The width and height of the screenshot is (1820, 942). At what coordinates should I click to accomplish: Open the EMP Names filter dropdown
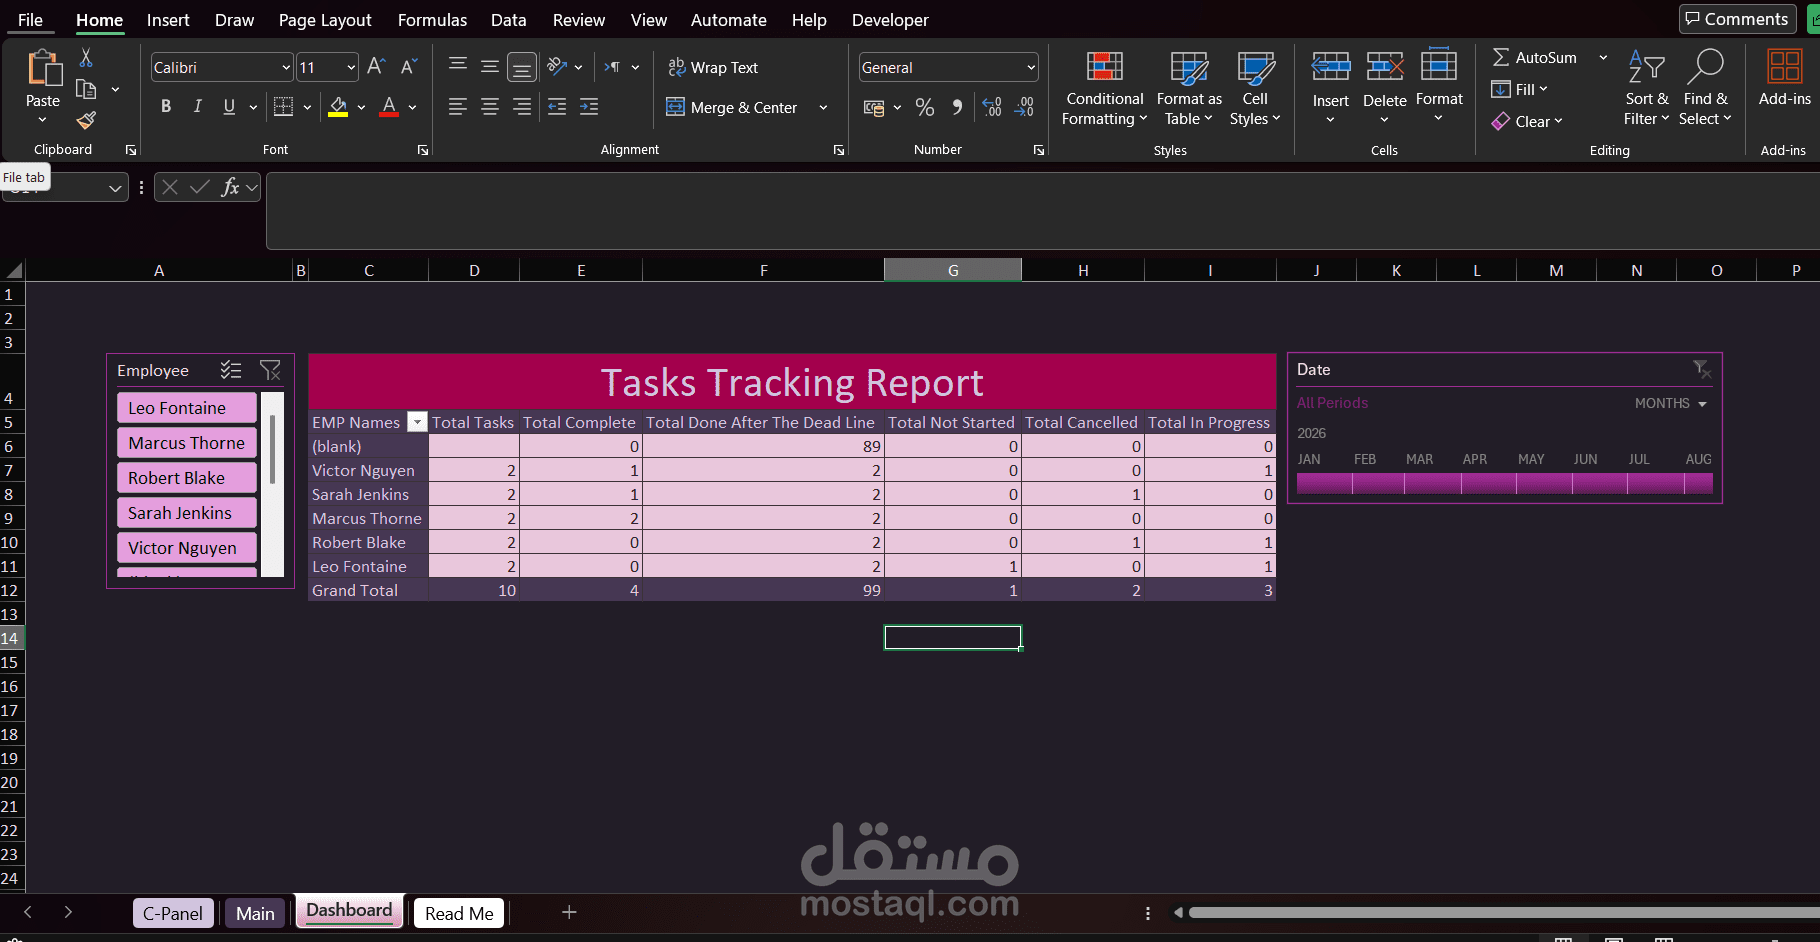coord(417,422)
